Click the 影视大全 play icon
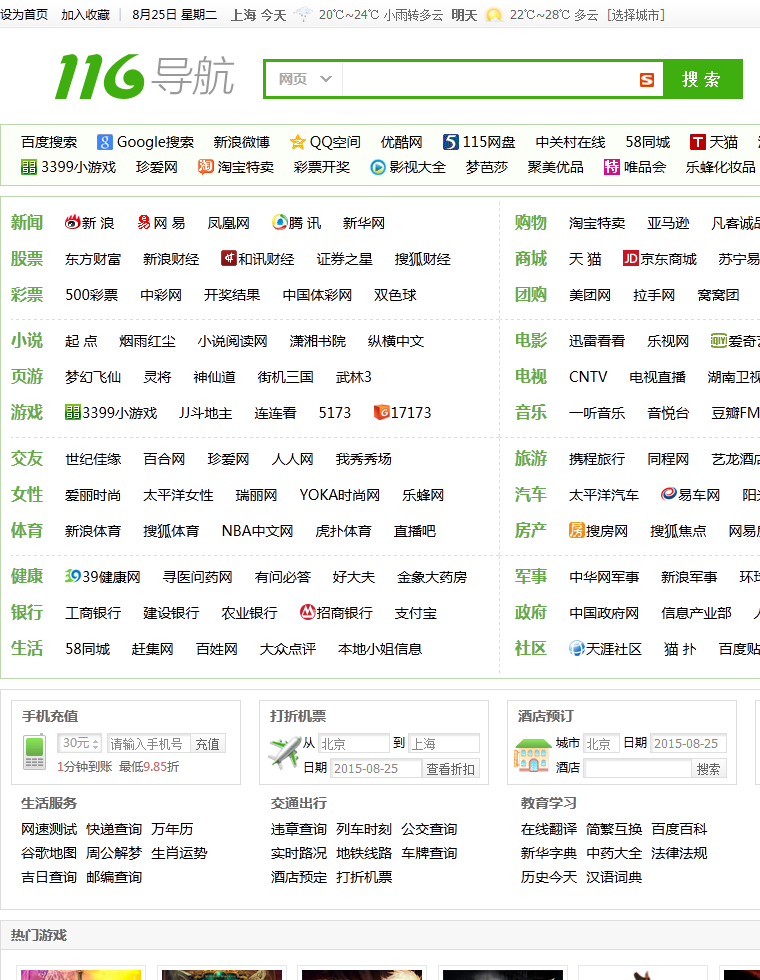 click(378, 168)
